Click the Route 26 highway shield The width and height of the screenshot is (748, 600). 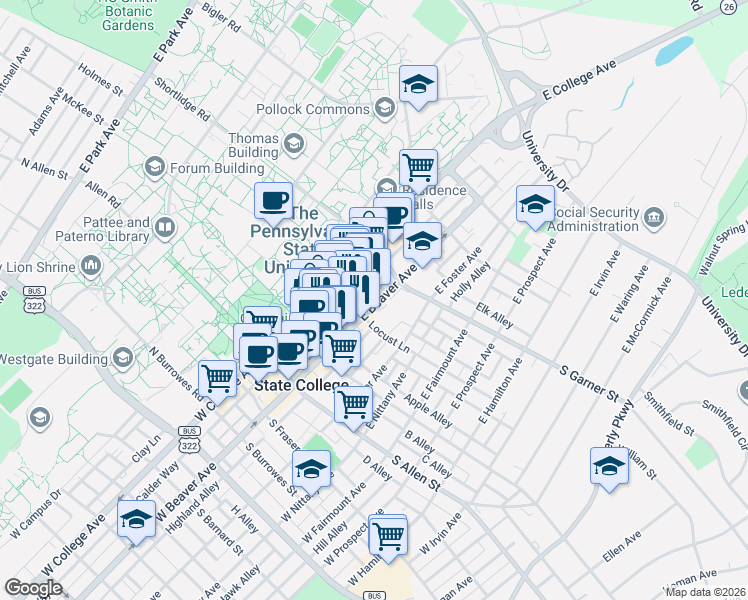[728, 7]
